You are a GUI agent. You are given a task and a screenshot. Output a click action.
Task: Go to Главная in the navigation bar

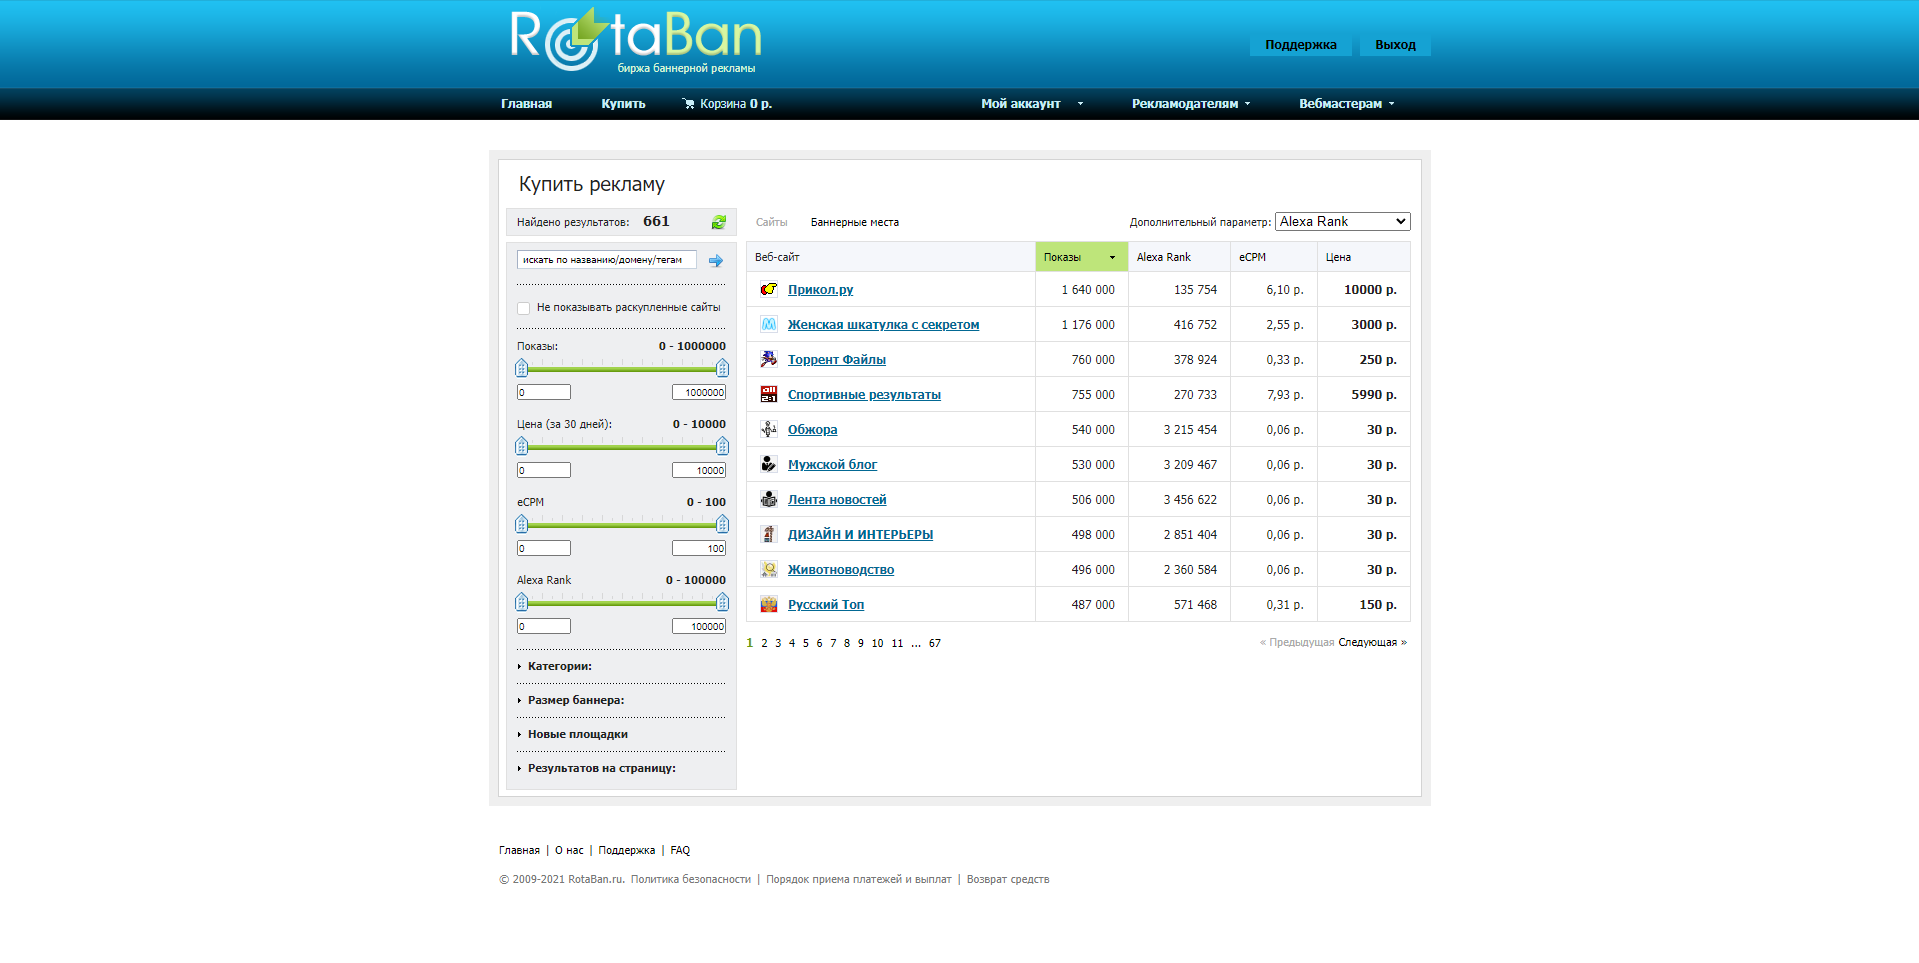tap(526, 104)
